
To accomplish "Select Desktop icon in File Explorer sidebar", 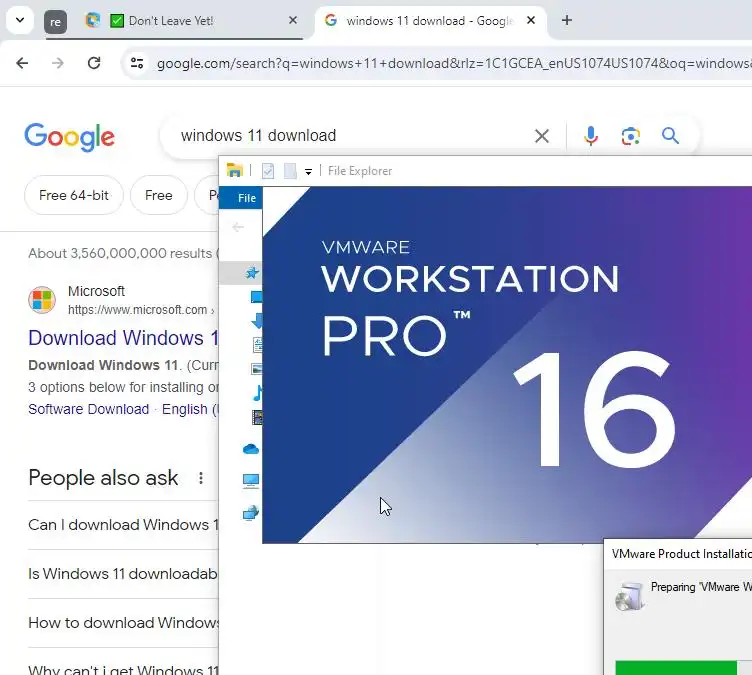I will (x=257, y=297).
